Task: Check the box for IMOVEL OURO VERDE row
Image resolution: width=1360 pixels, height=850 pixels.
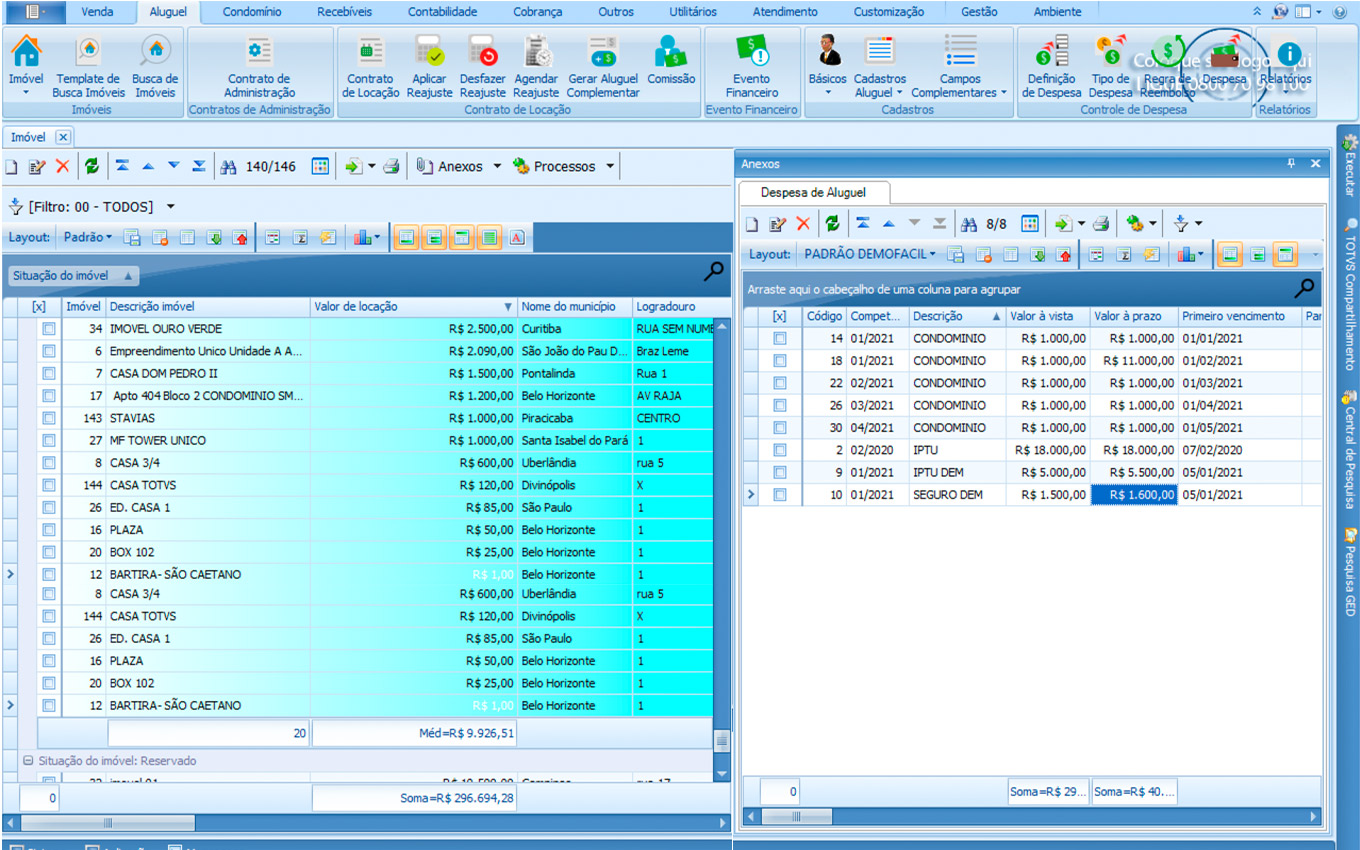Action: tap(49, 329)
